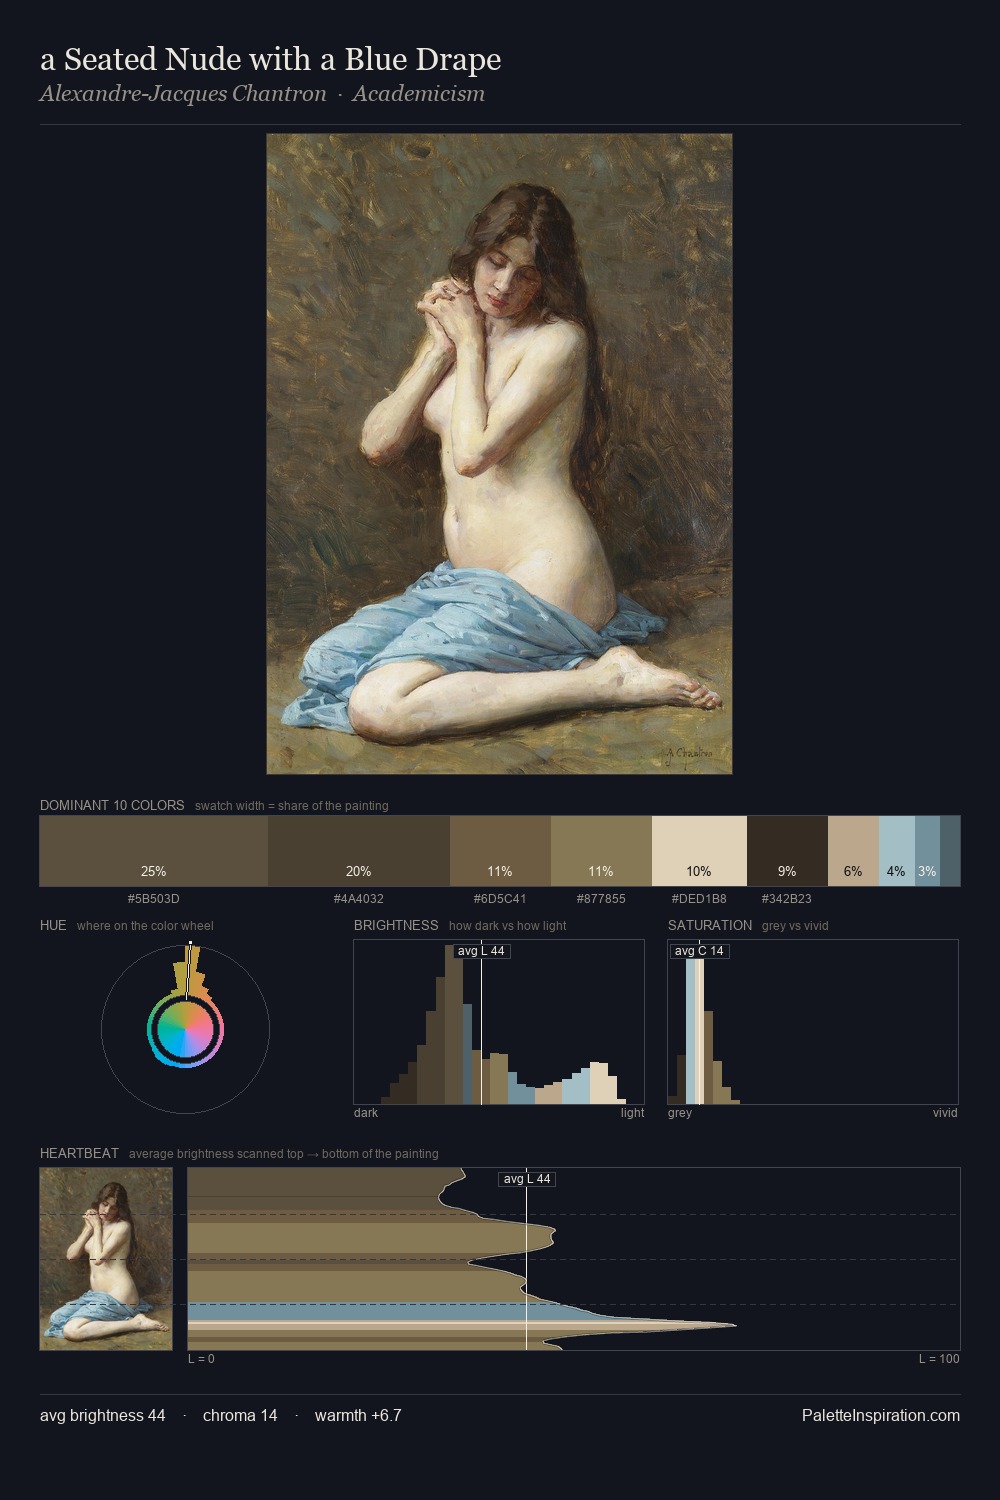Screen dimensions: 1000x1500
Task: Click the SATURATION section heading
Action: click(710, 925)
